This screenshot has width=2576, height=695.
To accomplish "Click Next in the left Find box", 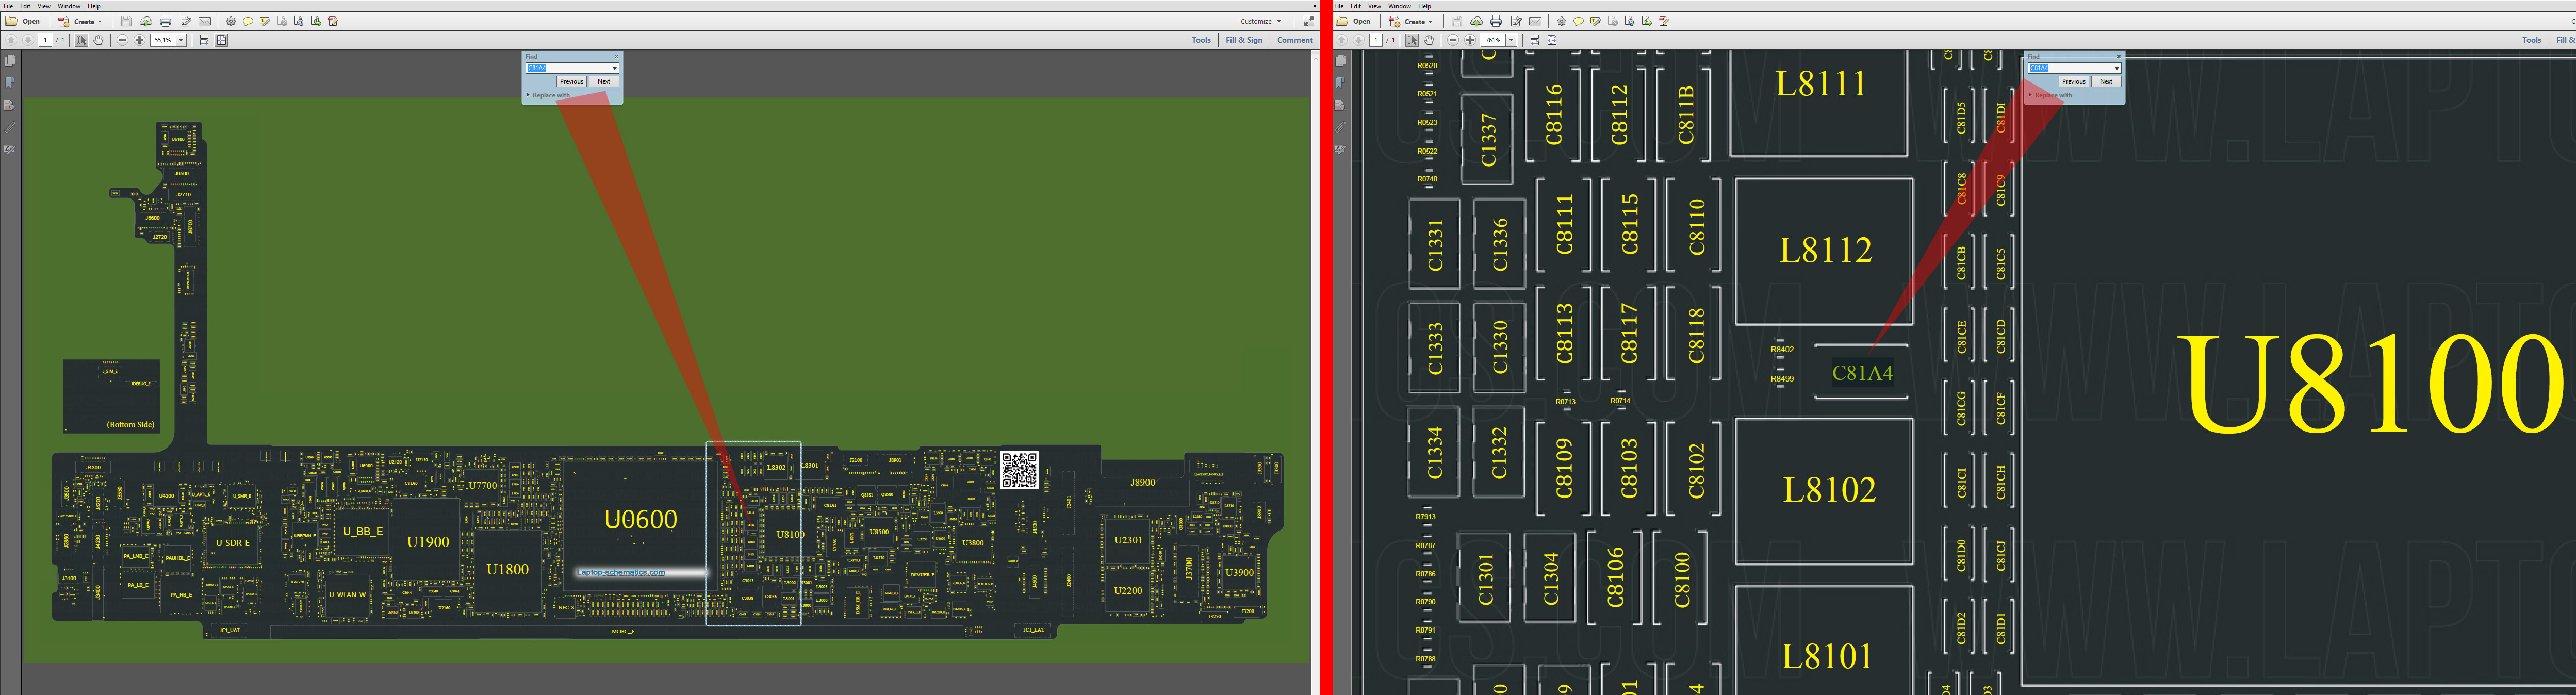I will click(x=604, y=81).
